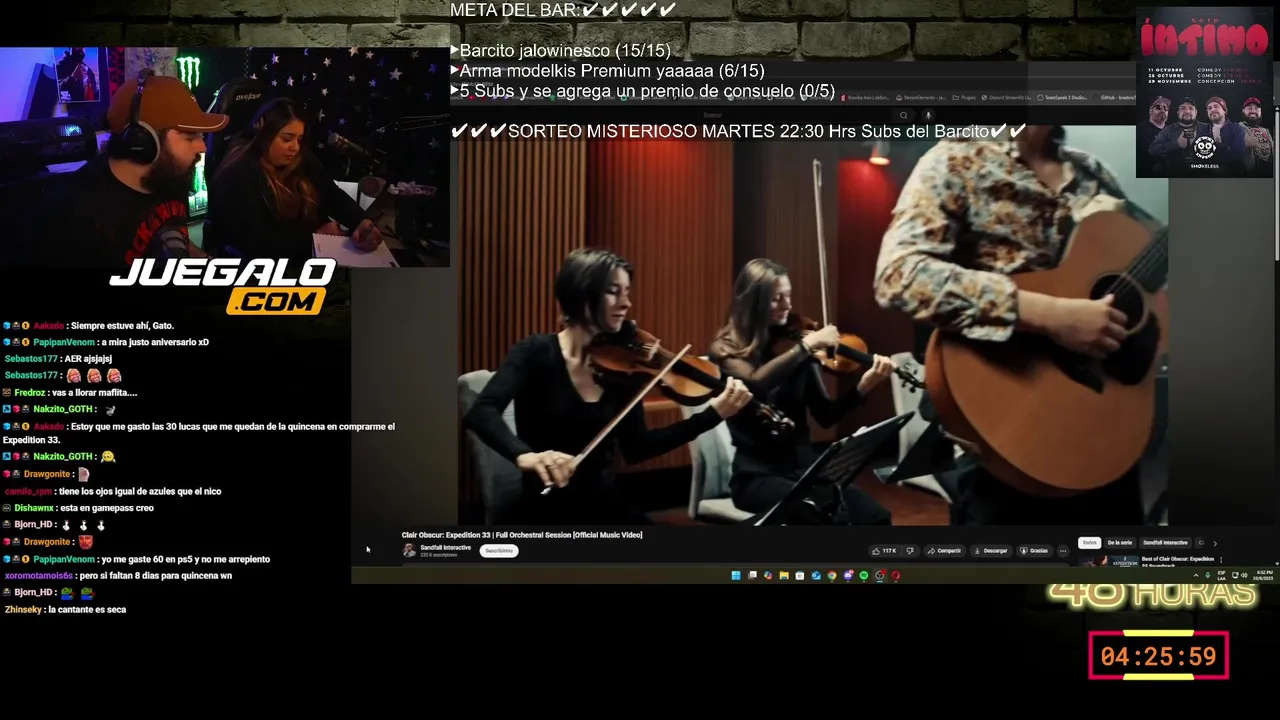Click Fredroz's 'vas a llorar mafiita' message
The height and width of the screenshot is (720, 1280).
coord(70,393)
